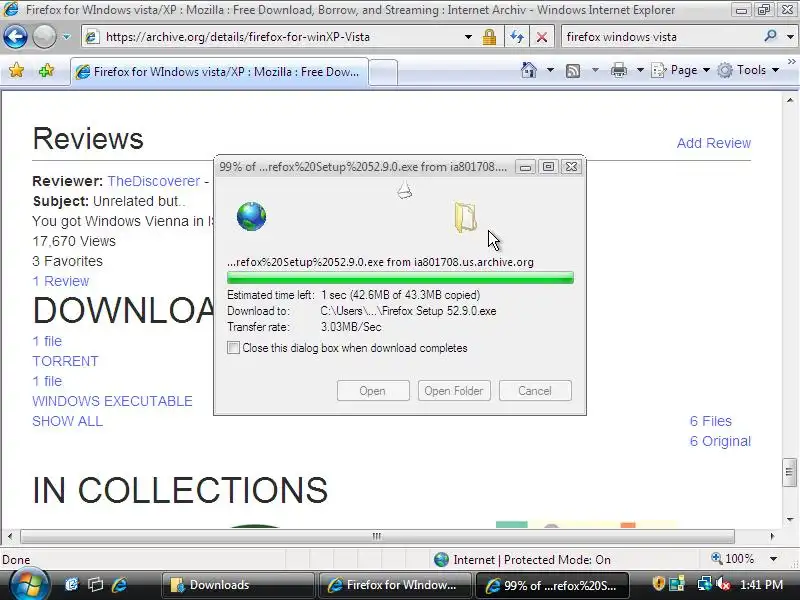Click the address bar URL field
The height and width of the screenshot is (600, 800).
pyautogui.click(x=278, y=37)
